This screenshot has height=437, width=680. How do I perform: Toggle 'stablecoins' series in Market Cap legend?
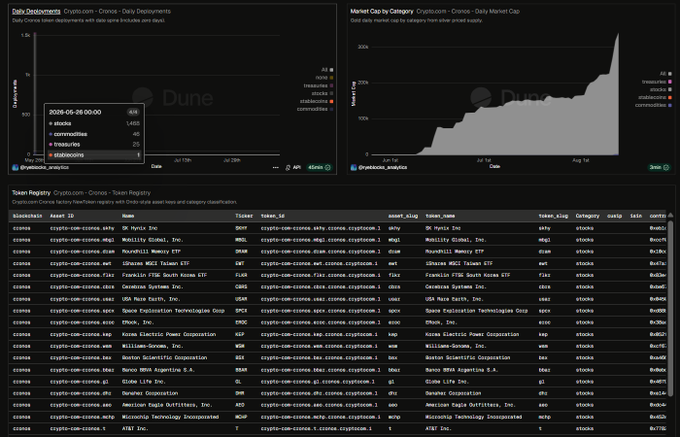(x=654, y=97)
